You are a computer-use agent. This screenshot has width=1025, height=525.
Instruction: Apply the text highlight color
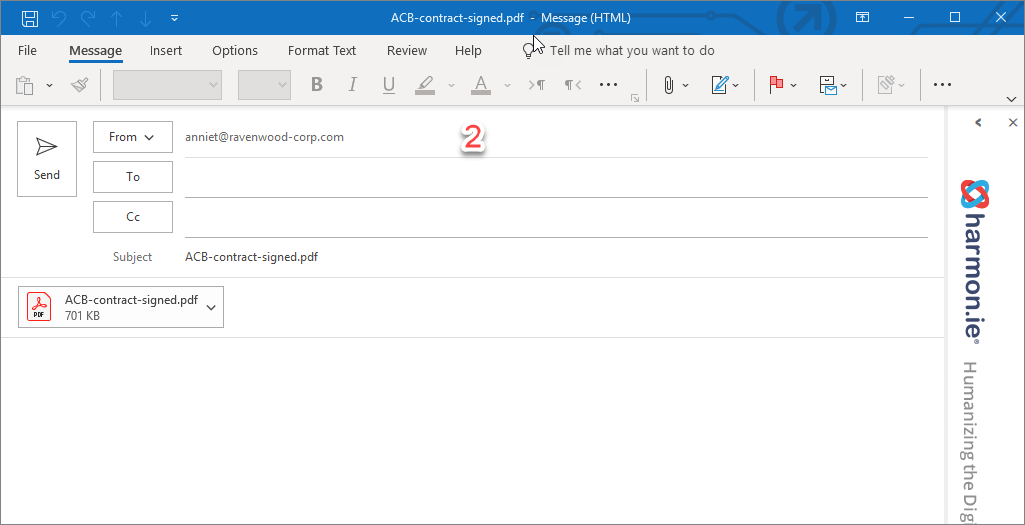(x=425, y=85)
